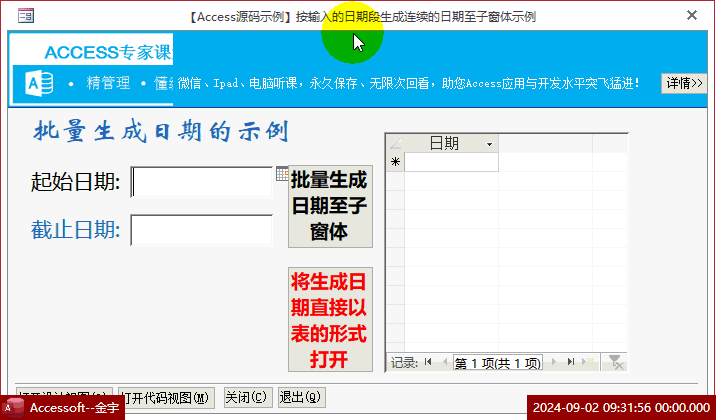
Task: Click the ACCESS专家课 banner title
Action: 108,53
